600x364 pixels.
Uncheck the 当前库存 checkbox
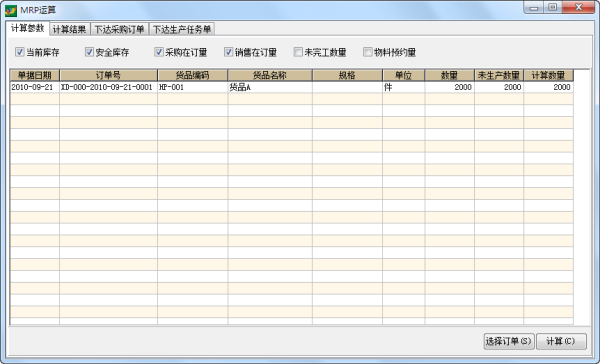point(20,52)
